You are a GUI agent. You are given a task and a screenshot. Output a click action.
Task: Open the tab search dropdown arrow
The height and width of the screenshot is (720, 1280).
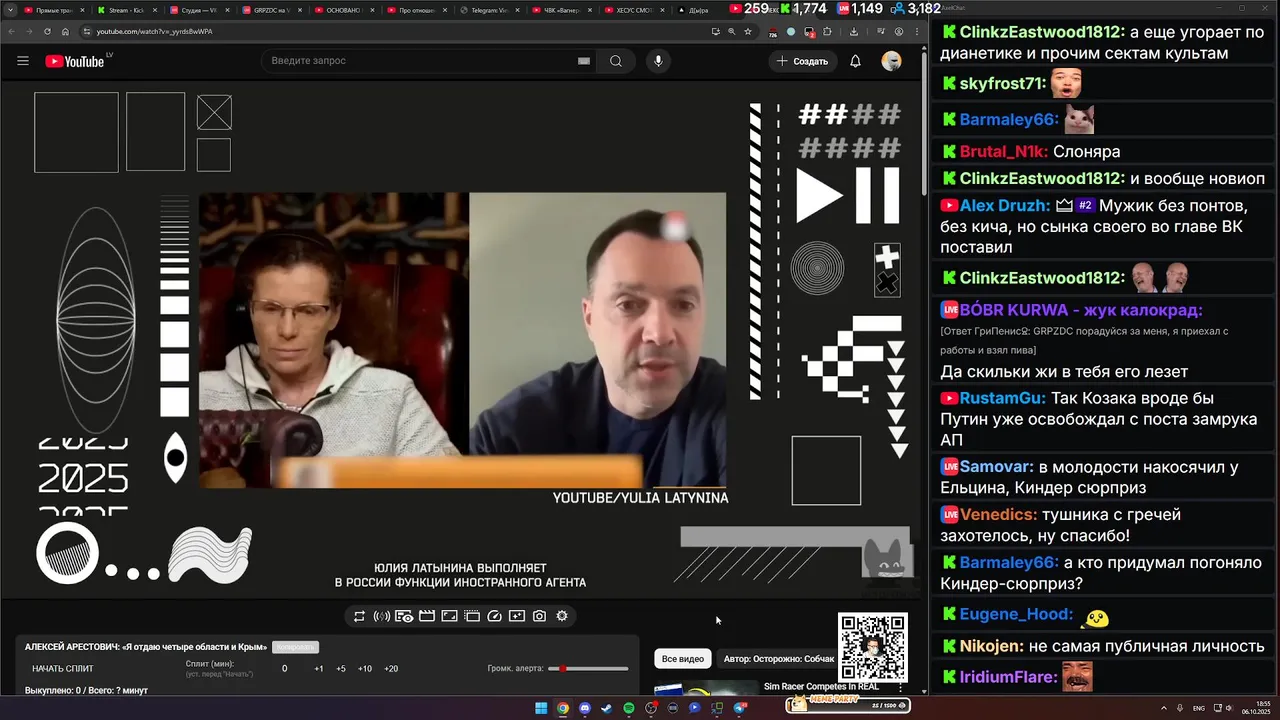click(x=10, y=10)
